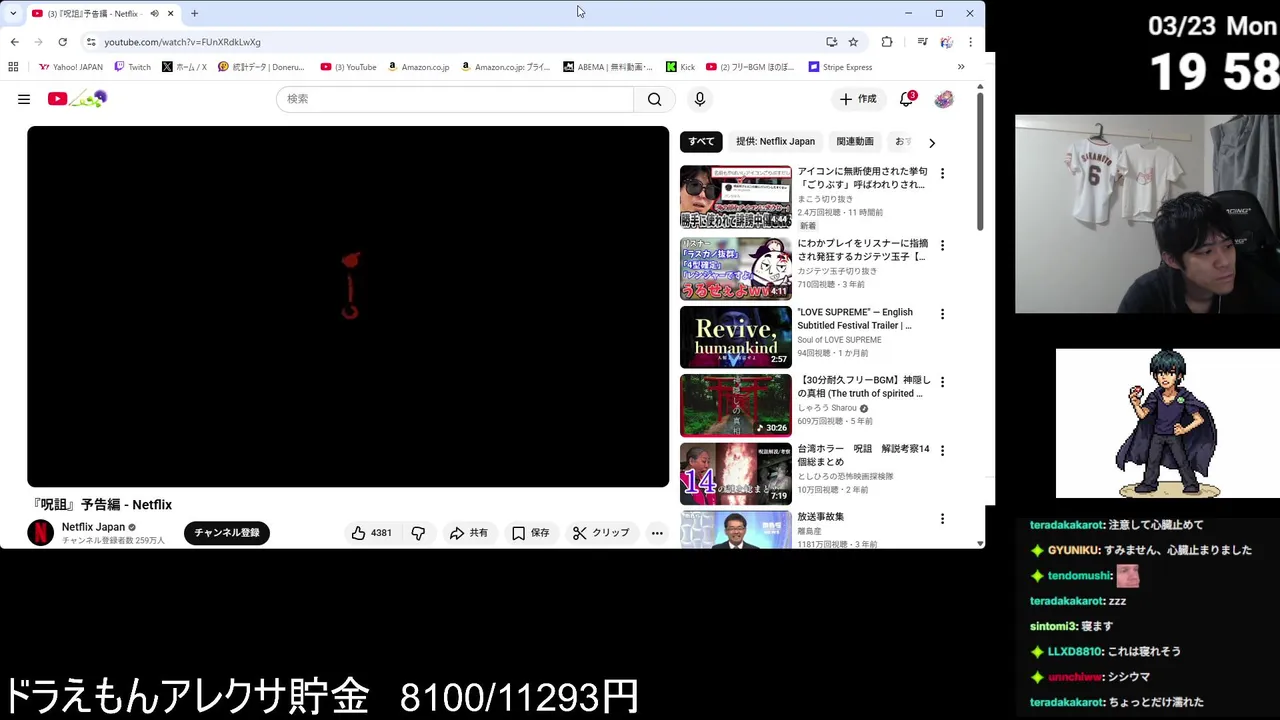Create clip with クリップ button
This screenshot has height=720, width=1280.
click(x=601, y=533)
